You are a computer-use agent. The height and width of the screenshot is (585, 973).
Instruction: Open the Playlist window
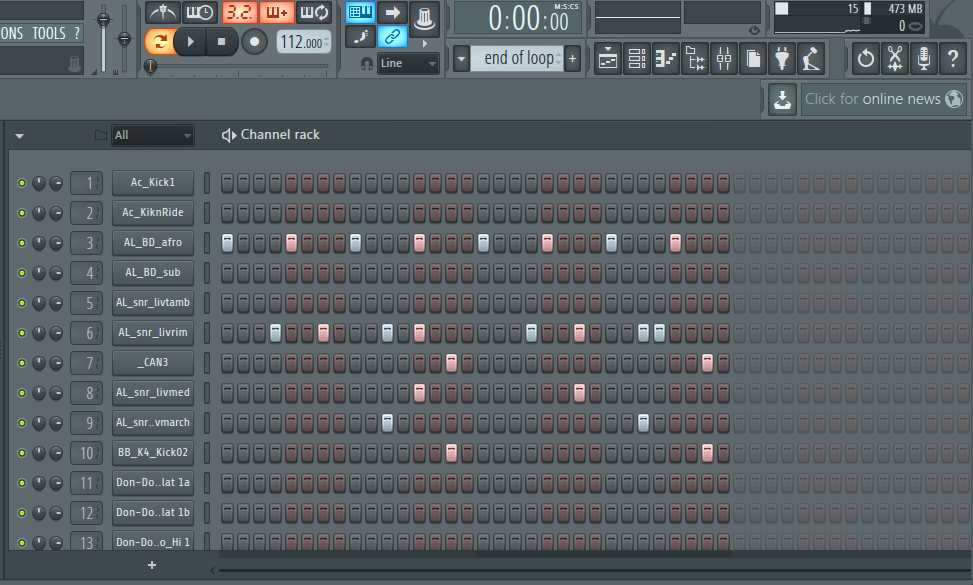tap(607, 58)
